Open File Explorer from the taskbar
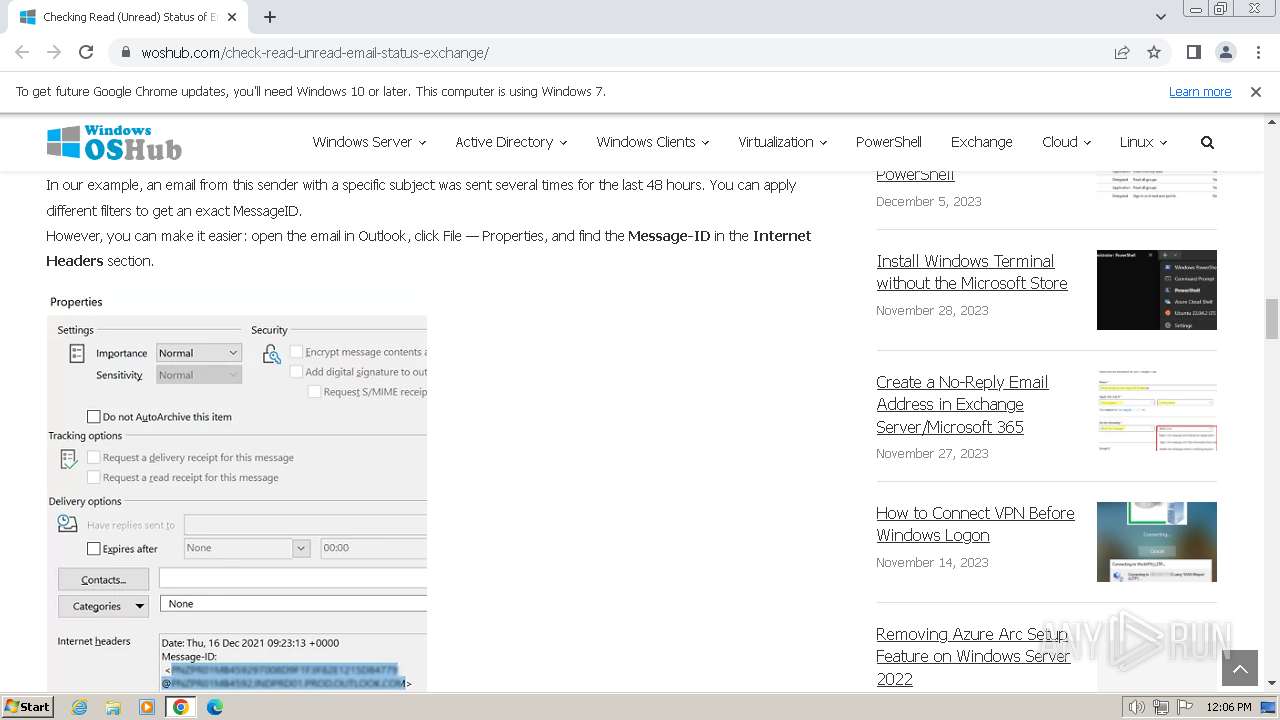 coord(113,707)
